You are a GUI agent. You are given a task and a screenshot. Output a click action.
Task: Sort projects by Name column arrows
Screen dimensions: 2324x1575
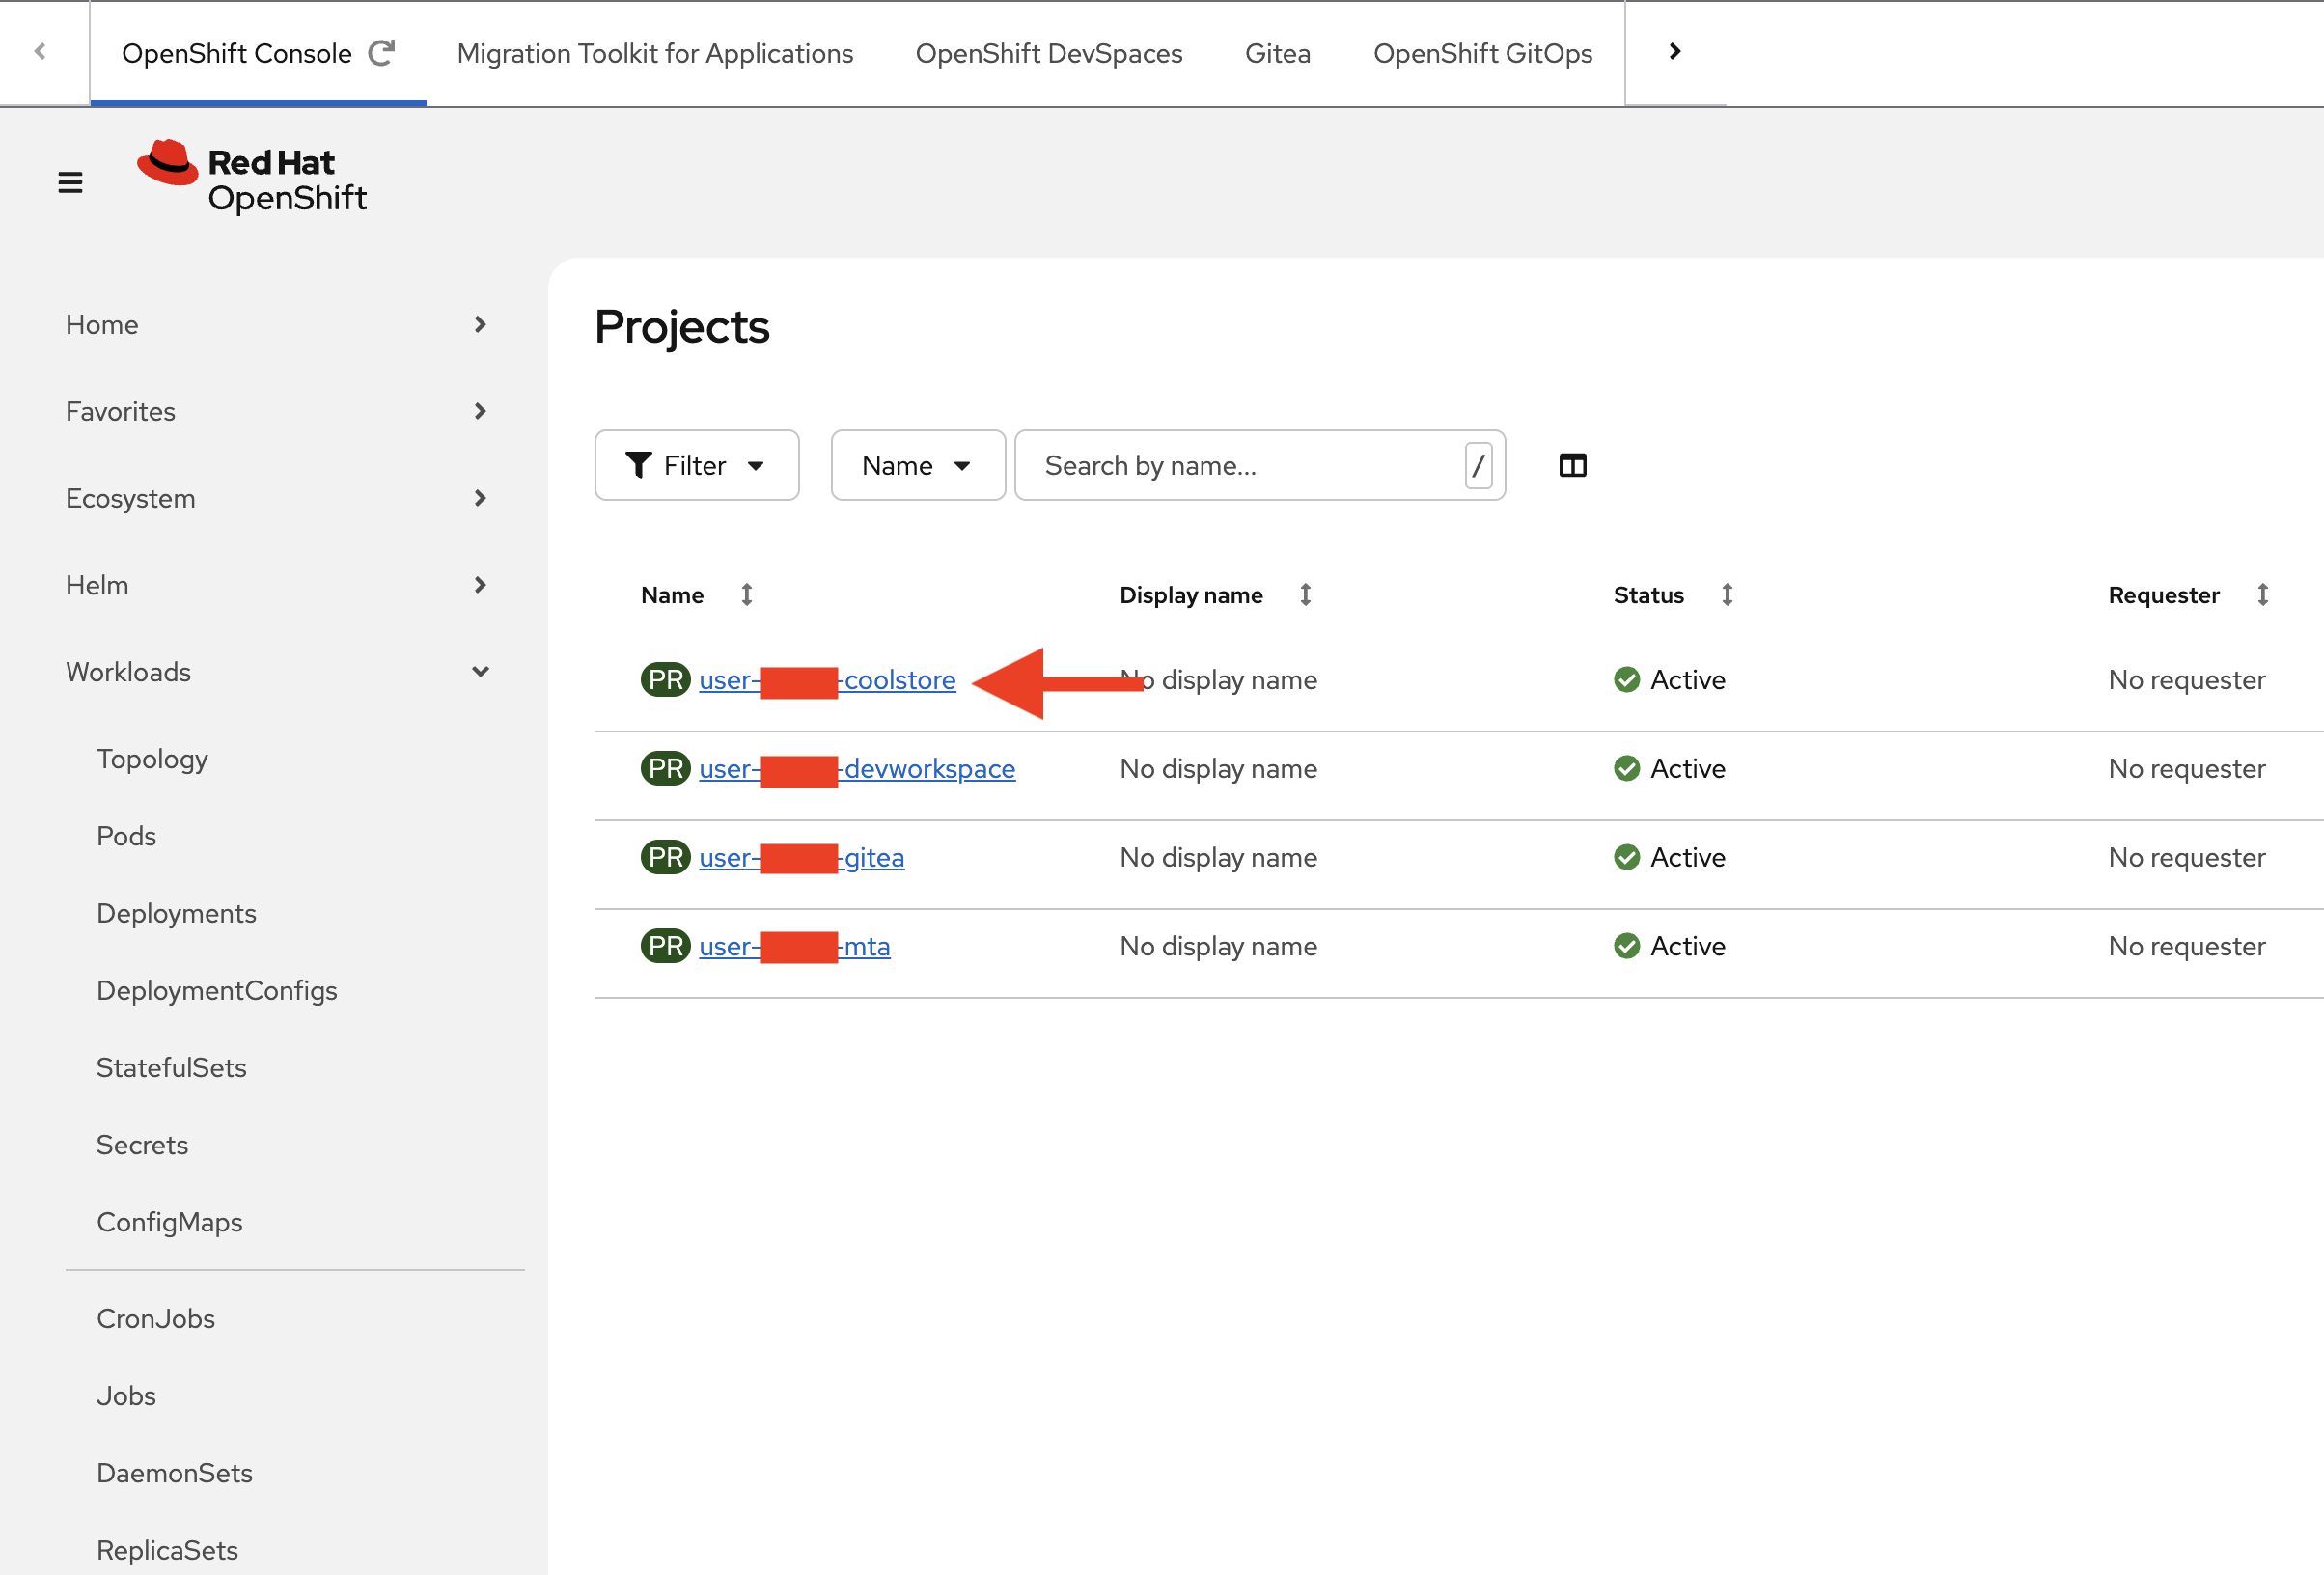(746, 595)
